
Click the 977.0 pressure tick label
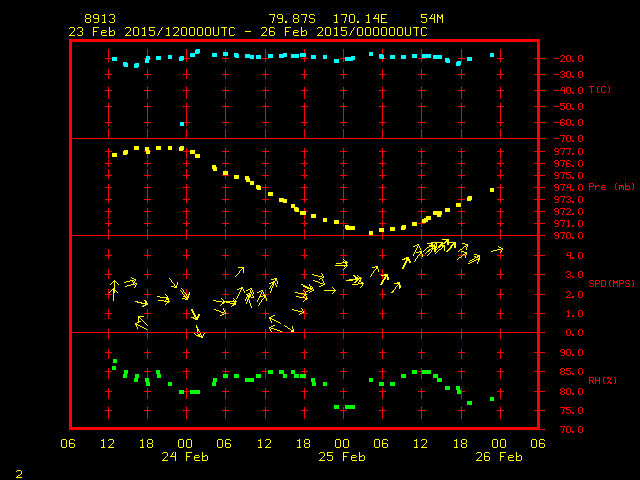(x=569, y=152)
